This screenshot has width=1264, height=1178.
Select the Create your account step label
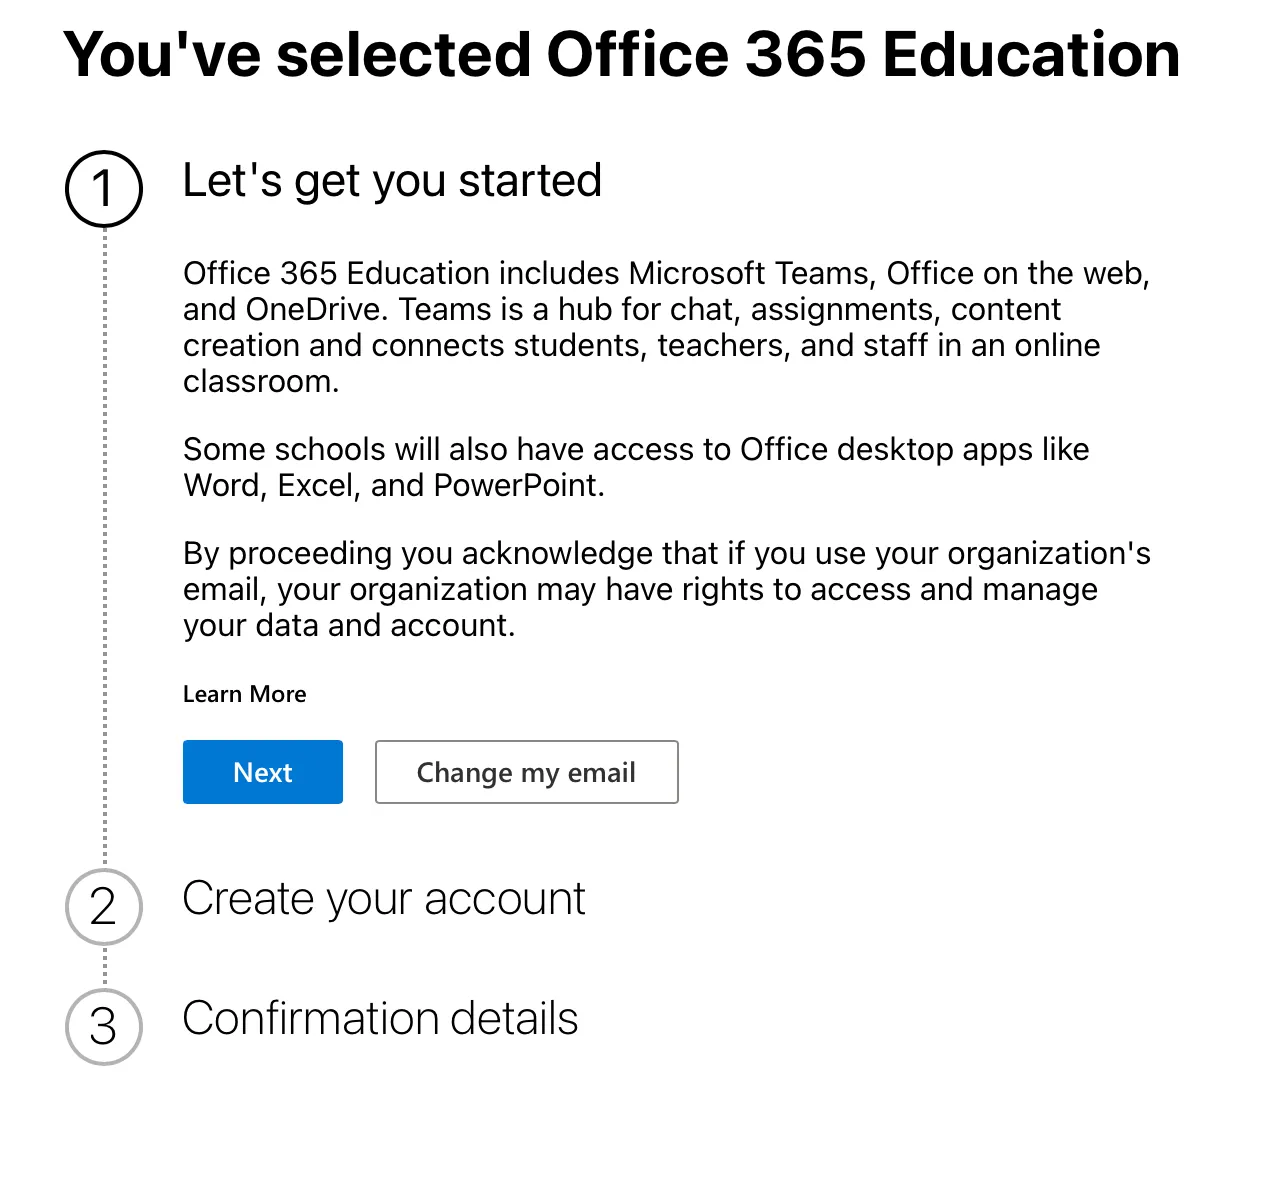tap(384, 898)
